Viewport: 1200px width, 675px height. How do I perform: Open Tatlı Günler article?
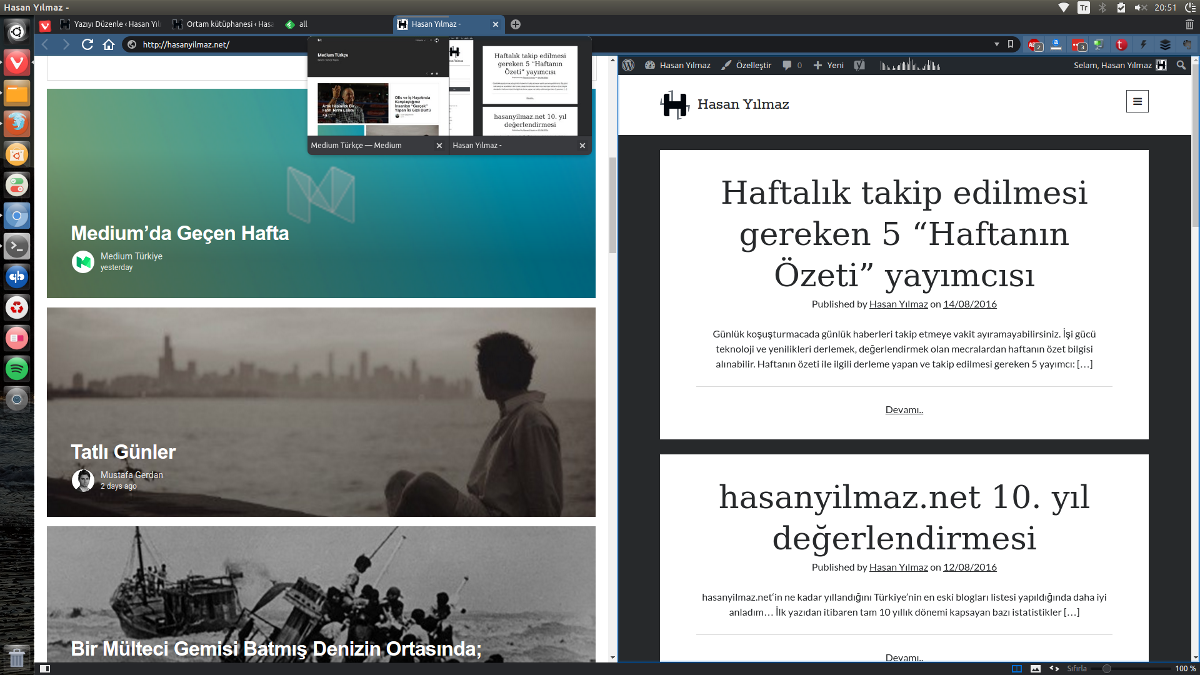click(123, 452)
